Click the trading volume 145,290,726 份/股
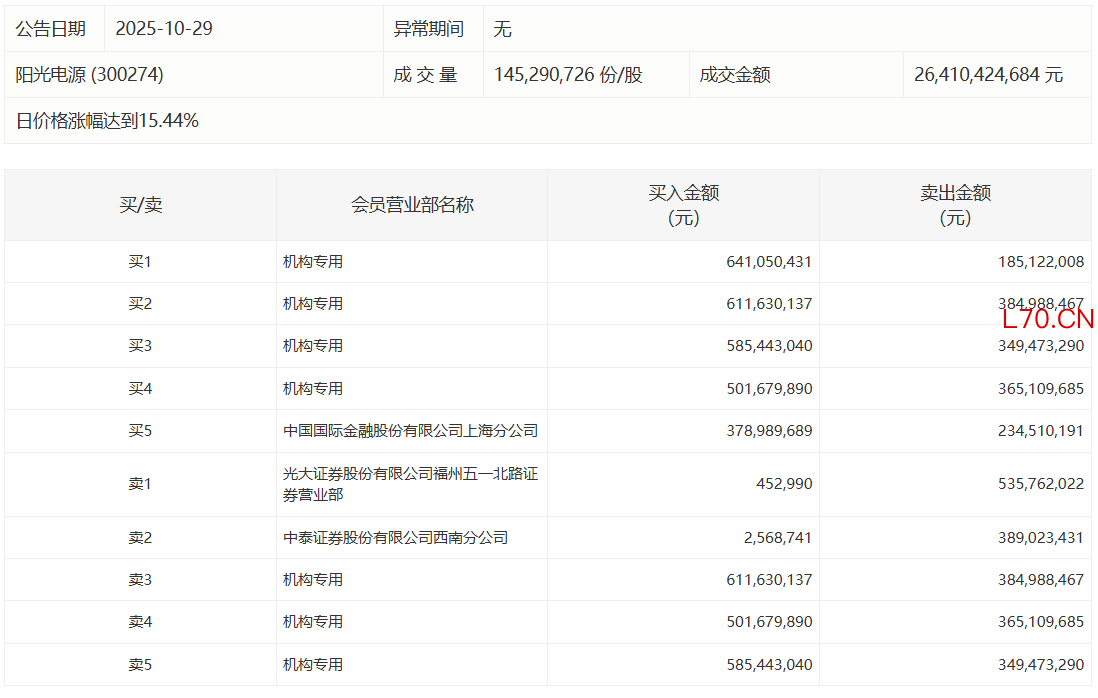 (x=568, y=75)
